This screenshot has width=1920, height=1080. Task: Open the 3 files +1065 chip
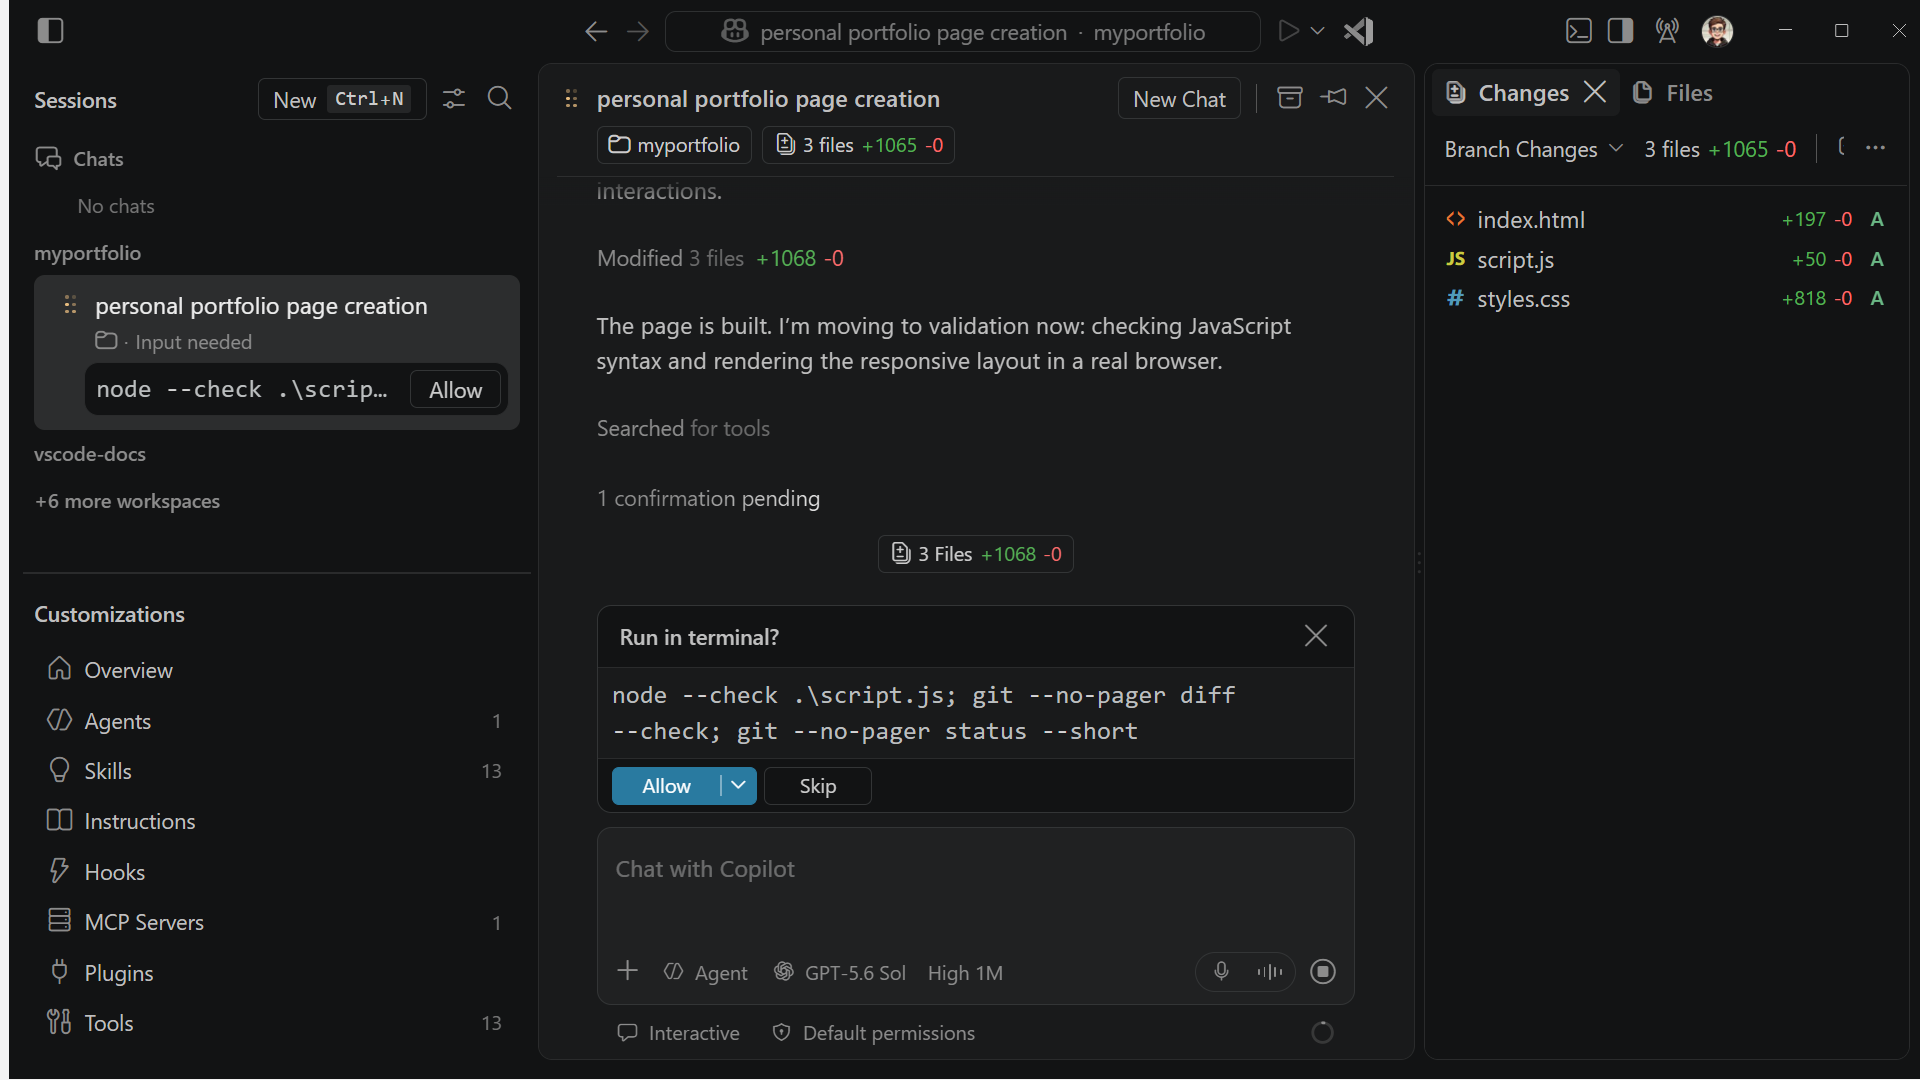[x=858, y=145]
